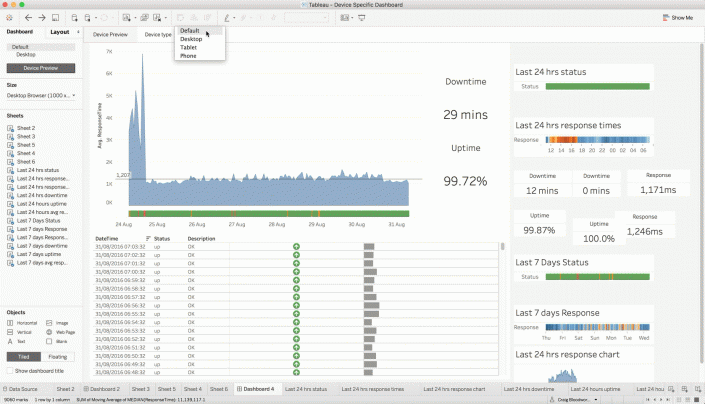Open Last 24 hrs status tab

[x=306, y=389]
